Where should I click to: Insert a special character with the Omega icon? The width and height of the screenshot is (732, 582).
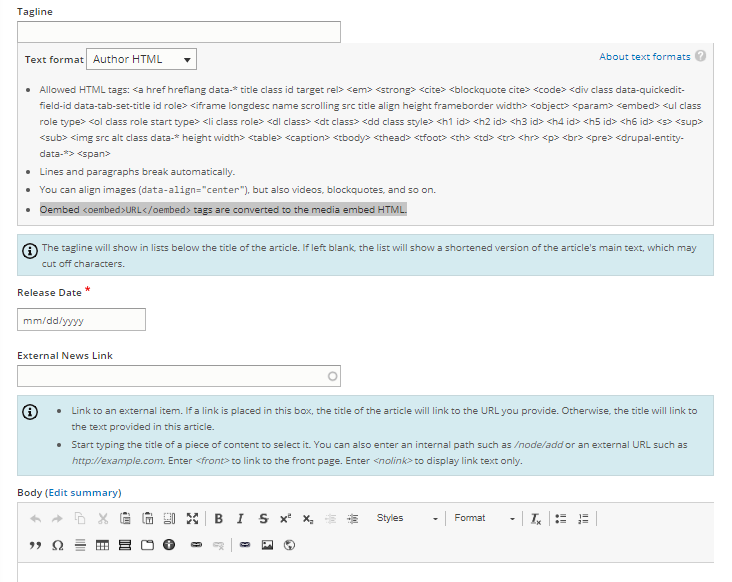click(x=57, y=545)
